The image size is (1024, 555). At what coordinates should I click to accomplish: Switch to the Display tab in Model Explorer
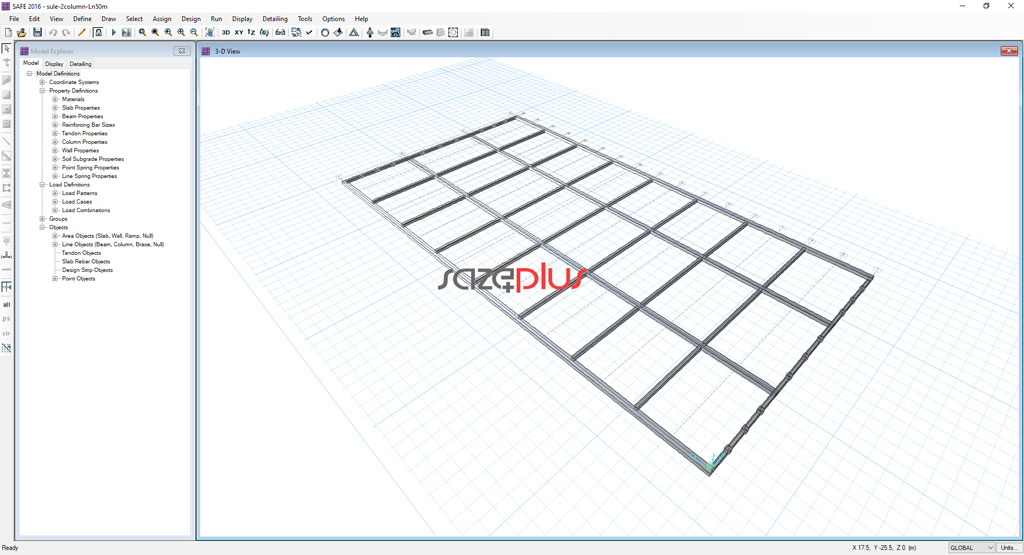[x=54, y=64]
